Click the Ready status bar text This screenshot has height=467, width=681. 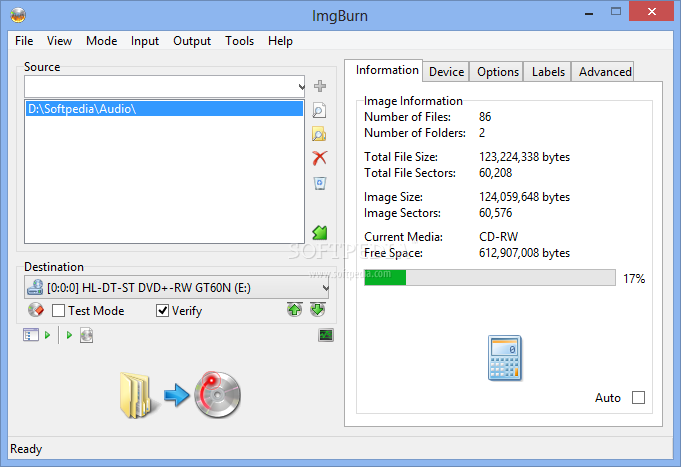(26, 449)
